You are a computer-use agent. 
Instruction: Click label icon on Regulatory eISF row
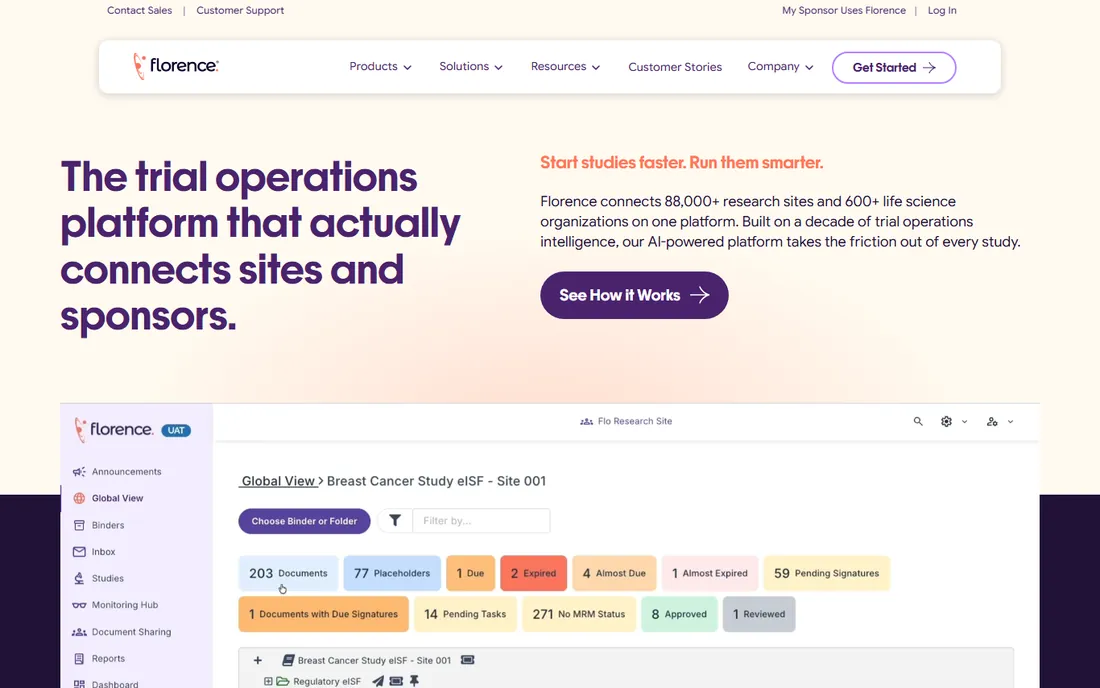tap(396, 680)
